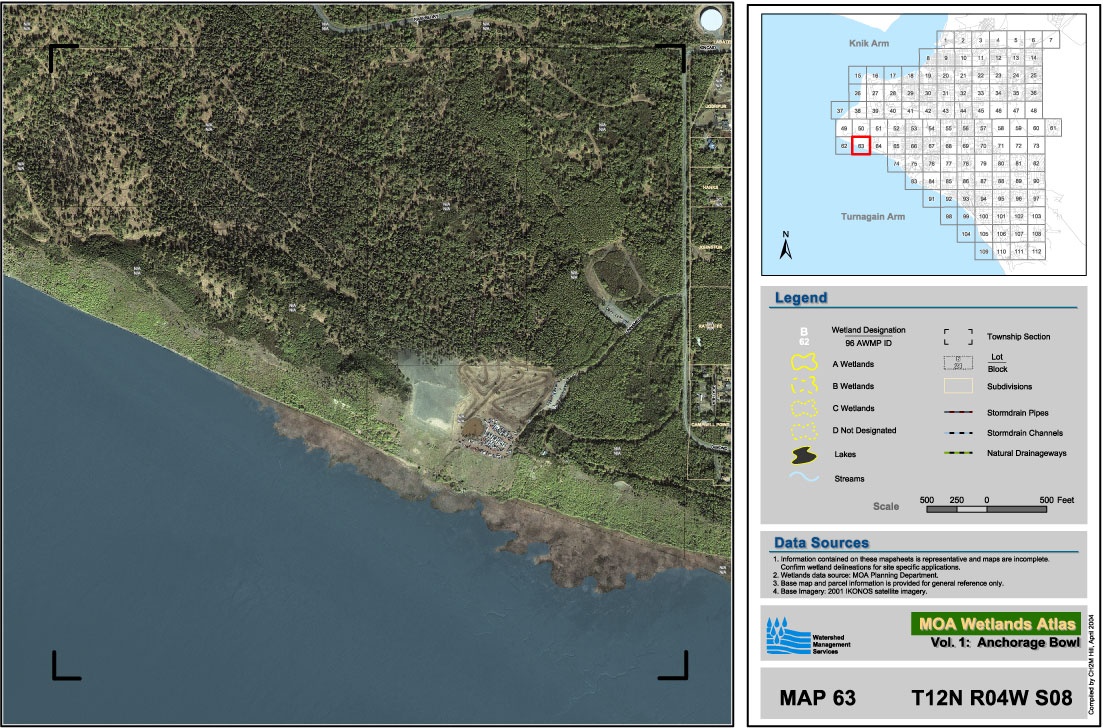Click the B Wetlands dashed outline symbol
The height and width of the screenshot is (728, 1103).
pyautogui.click(x=805, y=385)
